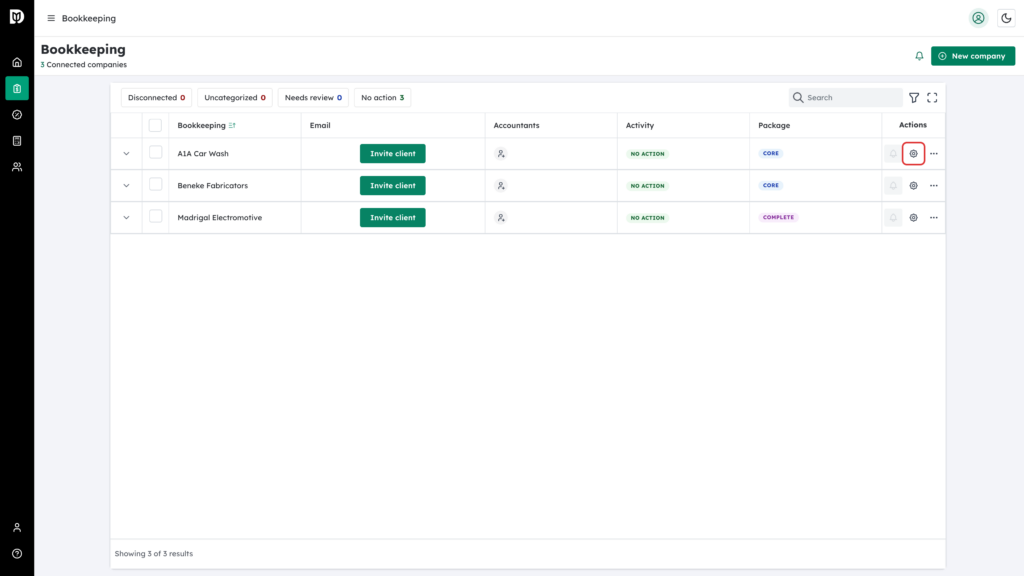1024x576 pixels.
Task: Open the user profile icon at sidebar bottom
Action: click(17, 528)
